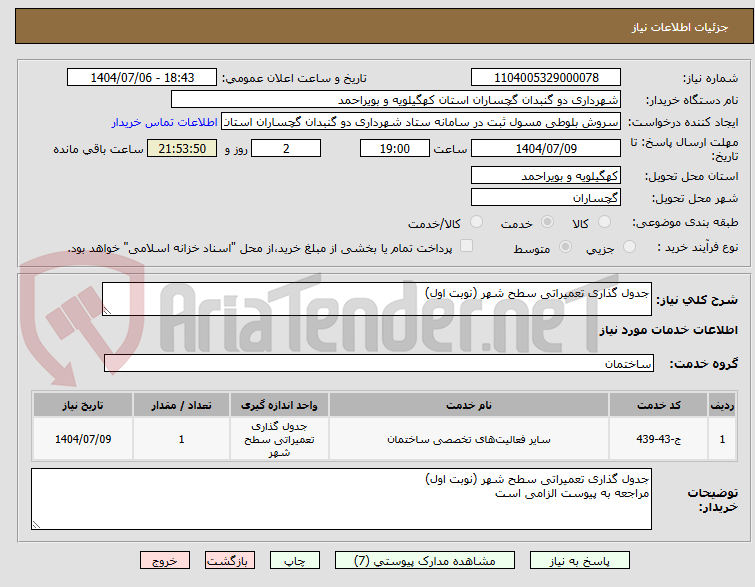Select the متوسط purchase type radio
Screen dimensions: 755x587
pyautogui.click(x=565, y=247)
